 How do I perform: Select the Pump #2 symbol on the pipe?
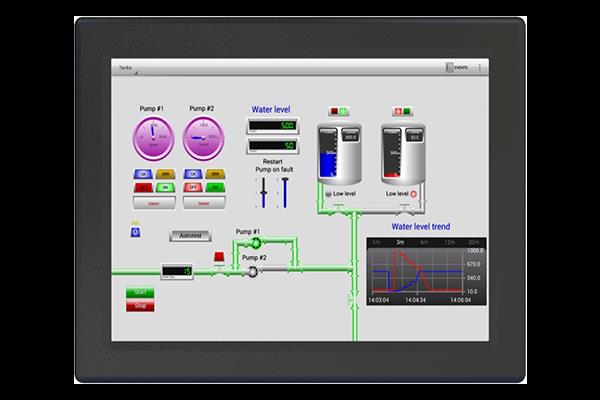254,269
